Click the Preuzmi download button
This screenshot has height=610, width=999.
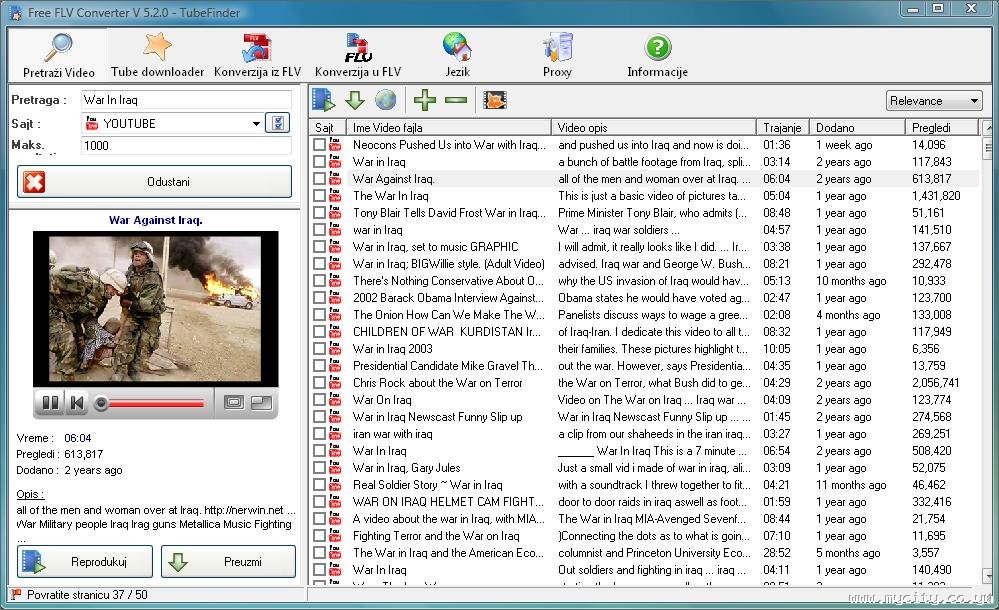(x=228, y=562)
